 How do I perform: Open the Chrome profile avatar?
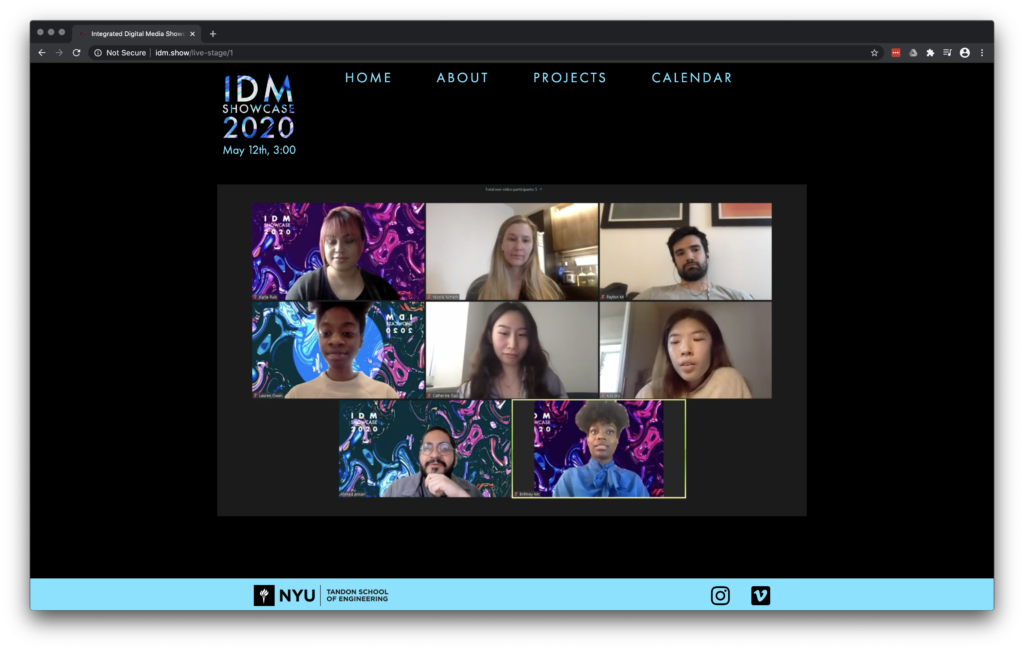(x=965, y=53)
